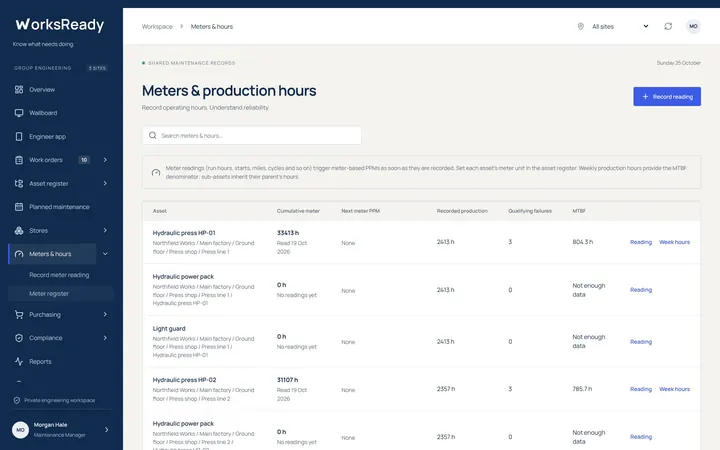Expand the Stores submenu chevron

(x=105, y=231)
